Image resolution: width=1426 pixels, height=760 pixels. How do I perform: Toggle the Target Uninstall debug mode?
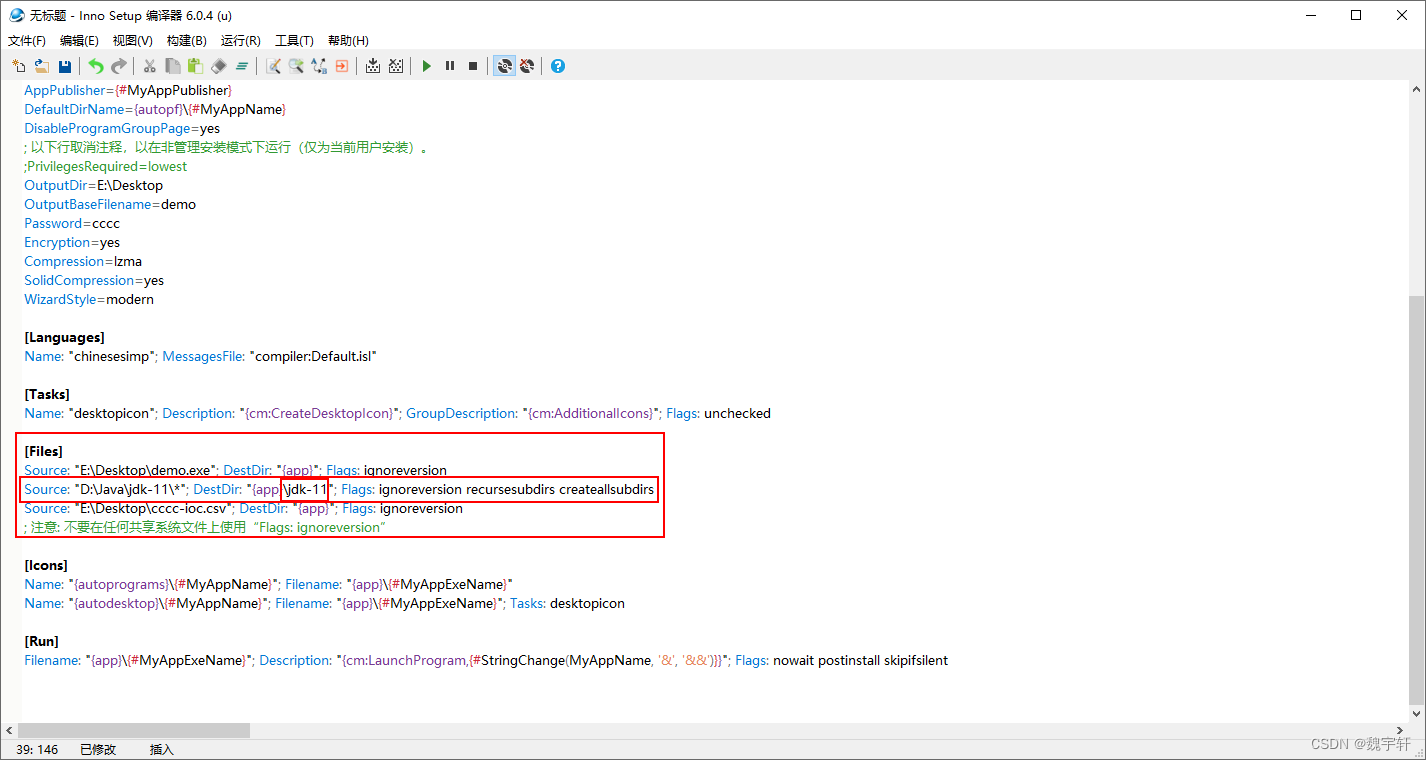pyautogui.click(x=527, y=66)
